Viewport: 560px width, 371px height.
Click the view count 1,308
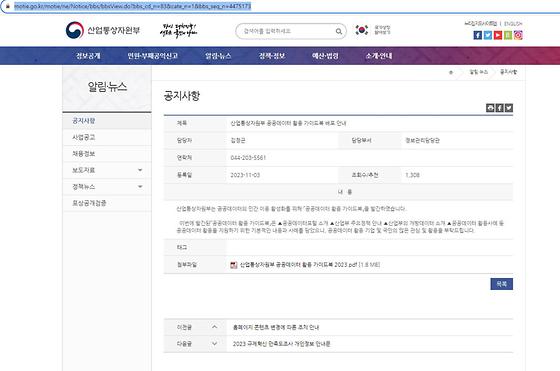412,175
